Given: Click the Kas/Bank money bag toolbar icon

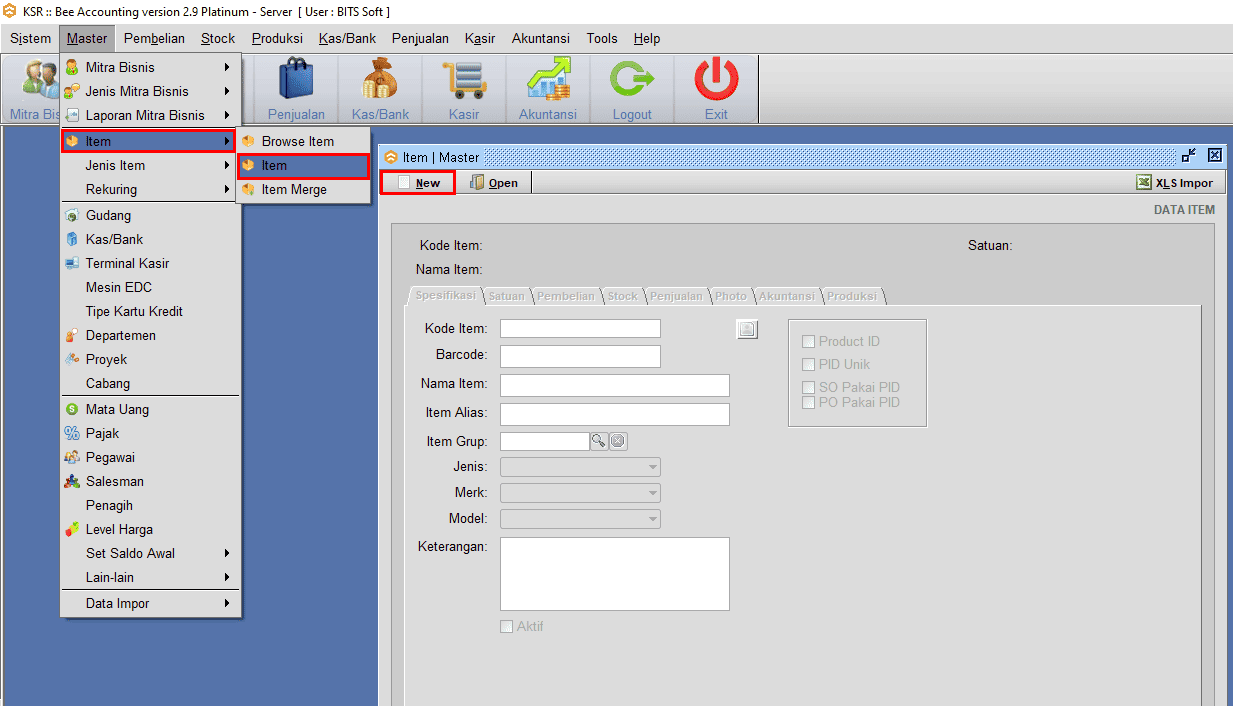Looking at the screenshot, I should (380, 80).
